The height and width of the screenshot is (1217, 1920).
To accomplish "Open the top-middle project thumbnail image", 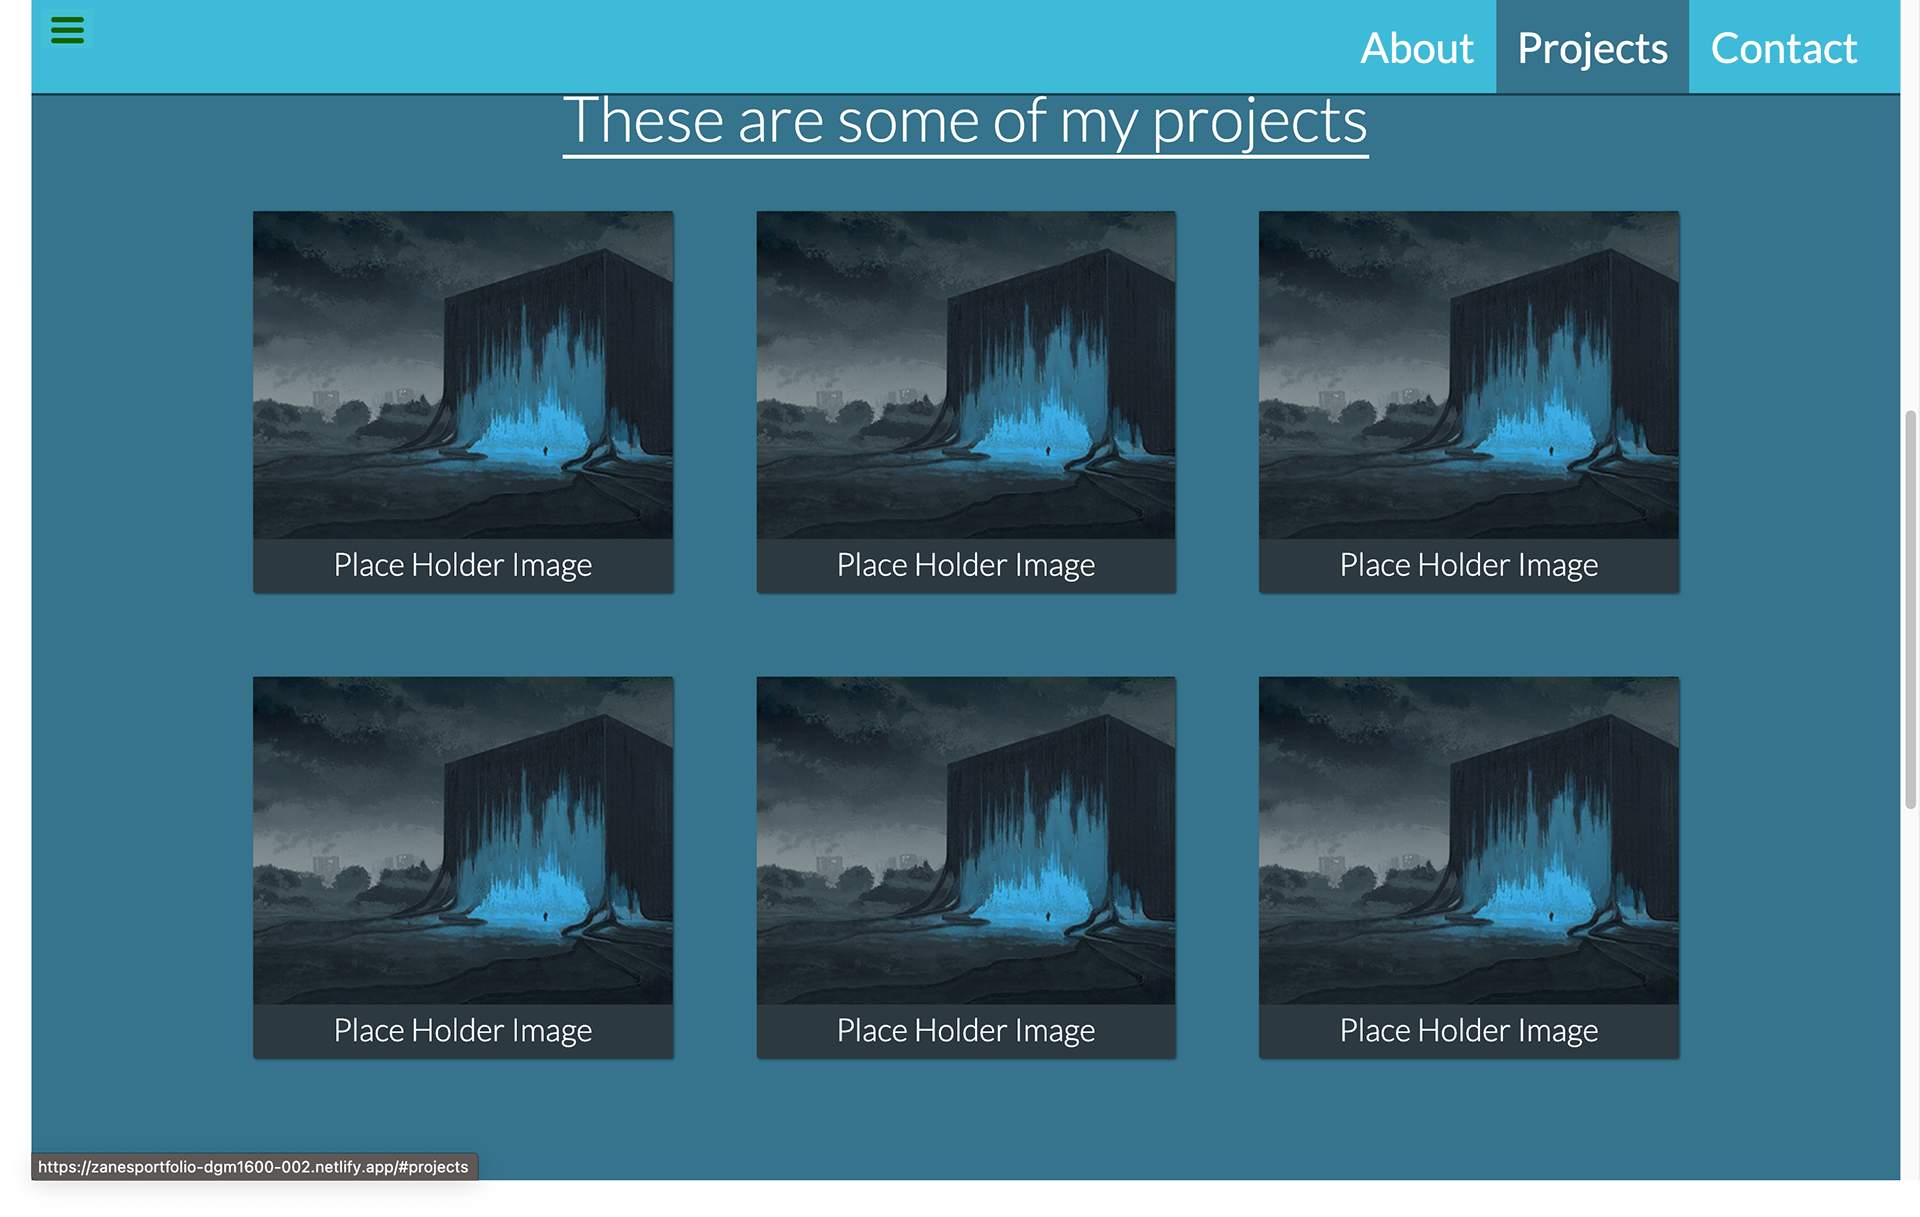I will (966, 375).
